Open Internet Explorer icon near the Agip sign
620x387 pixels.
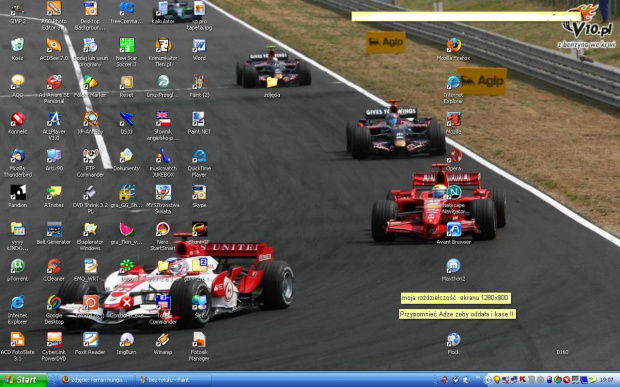(x=454, y=89)
